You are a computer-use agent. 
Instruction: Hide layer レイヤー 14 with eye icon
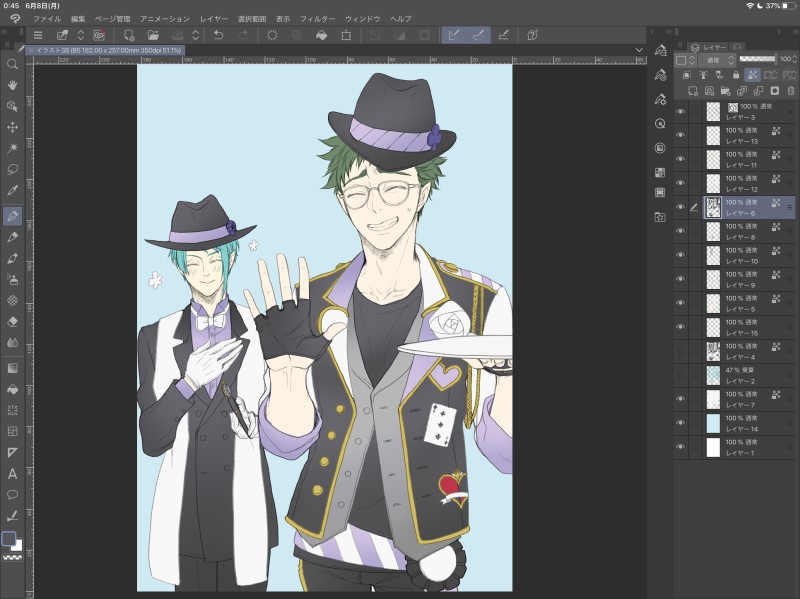[x=680, y=423]
